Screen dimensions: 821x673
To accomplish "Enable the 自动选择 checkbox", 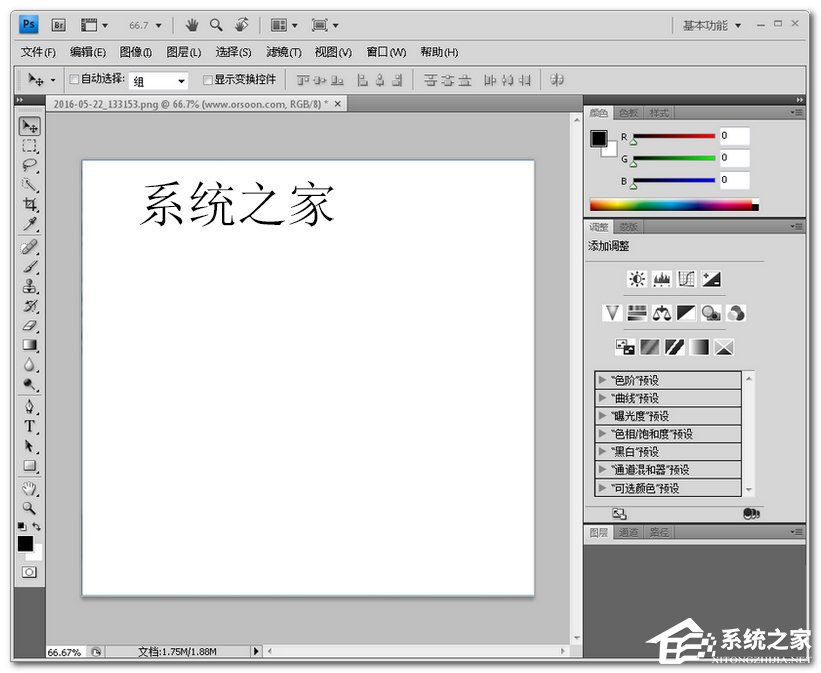I will point(73,79).
